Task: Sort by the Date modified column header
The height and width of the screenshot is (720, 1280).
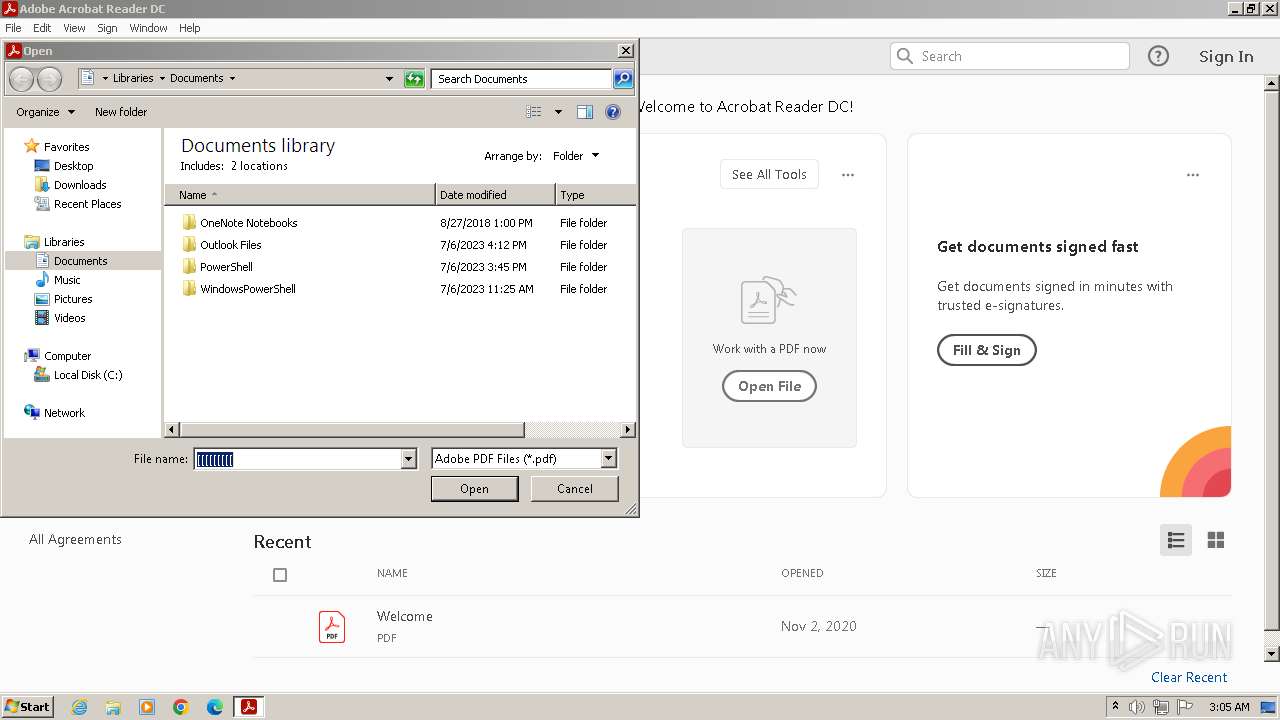Action: tap(495, 195)
